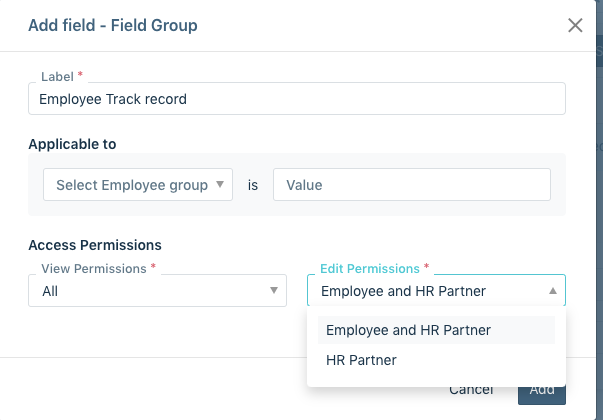Open the Select Employee group dropdown
The height and width of the screenshot is (420, 603).
click(x=138, y=185)
